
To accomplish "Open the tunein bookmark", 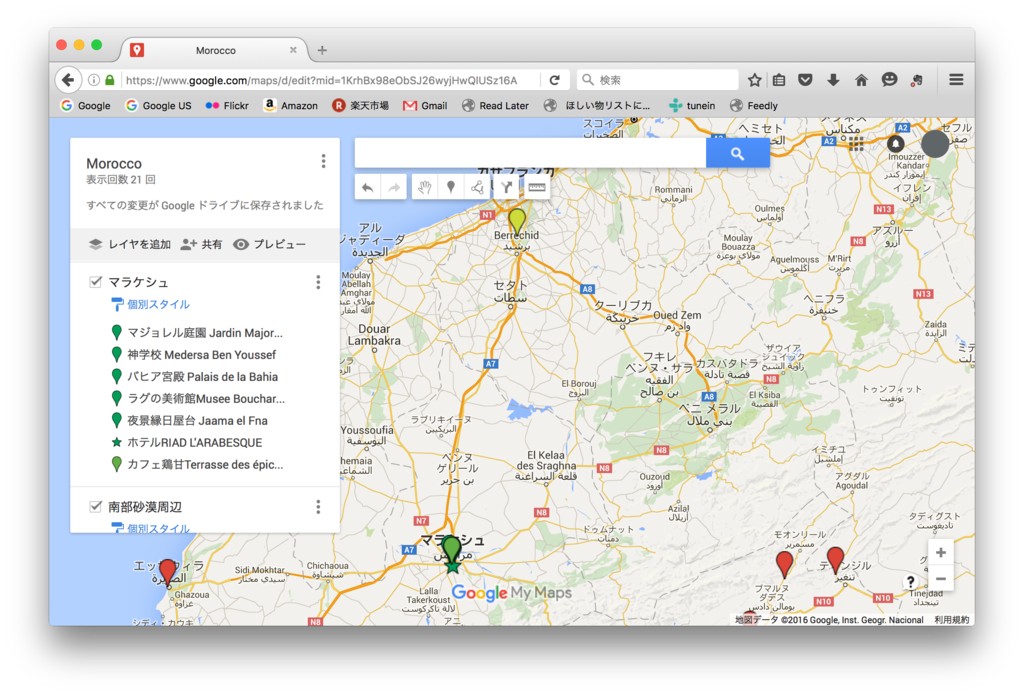I will 692,105.
